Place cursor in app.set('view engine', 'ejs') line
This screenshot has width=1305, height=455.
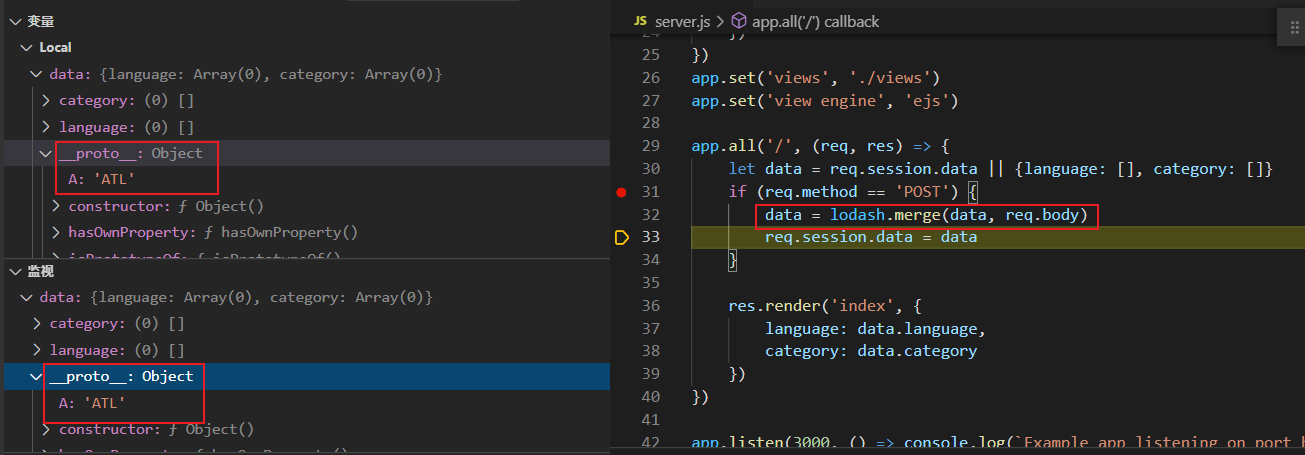click(824, 100)
